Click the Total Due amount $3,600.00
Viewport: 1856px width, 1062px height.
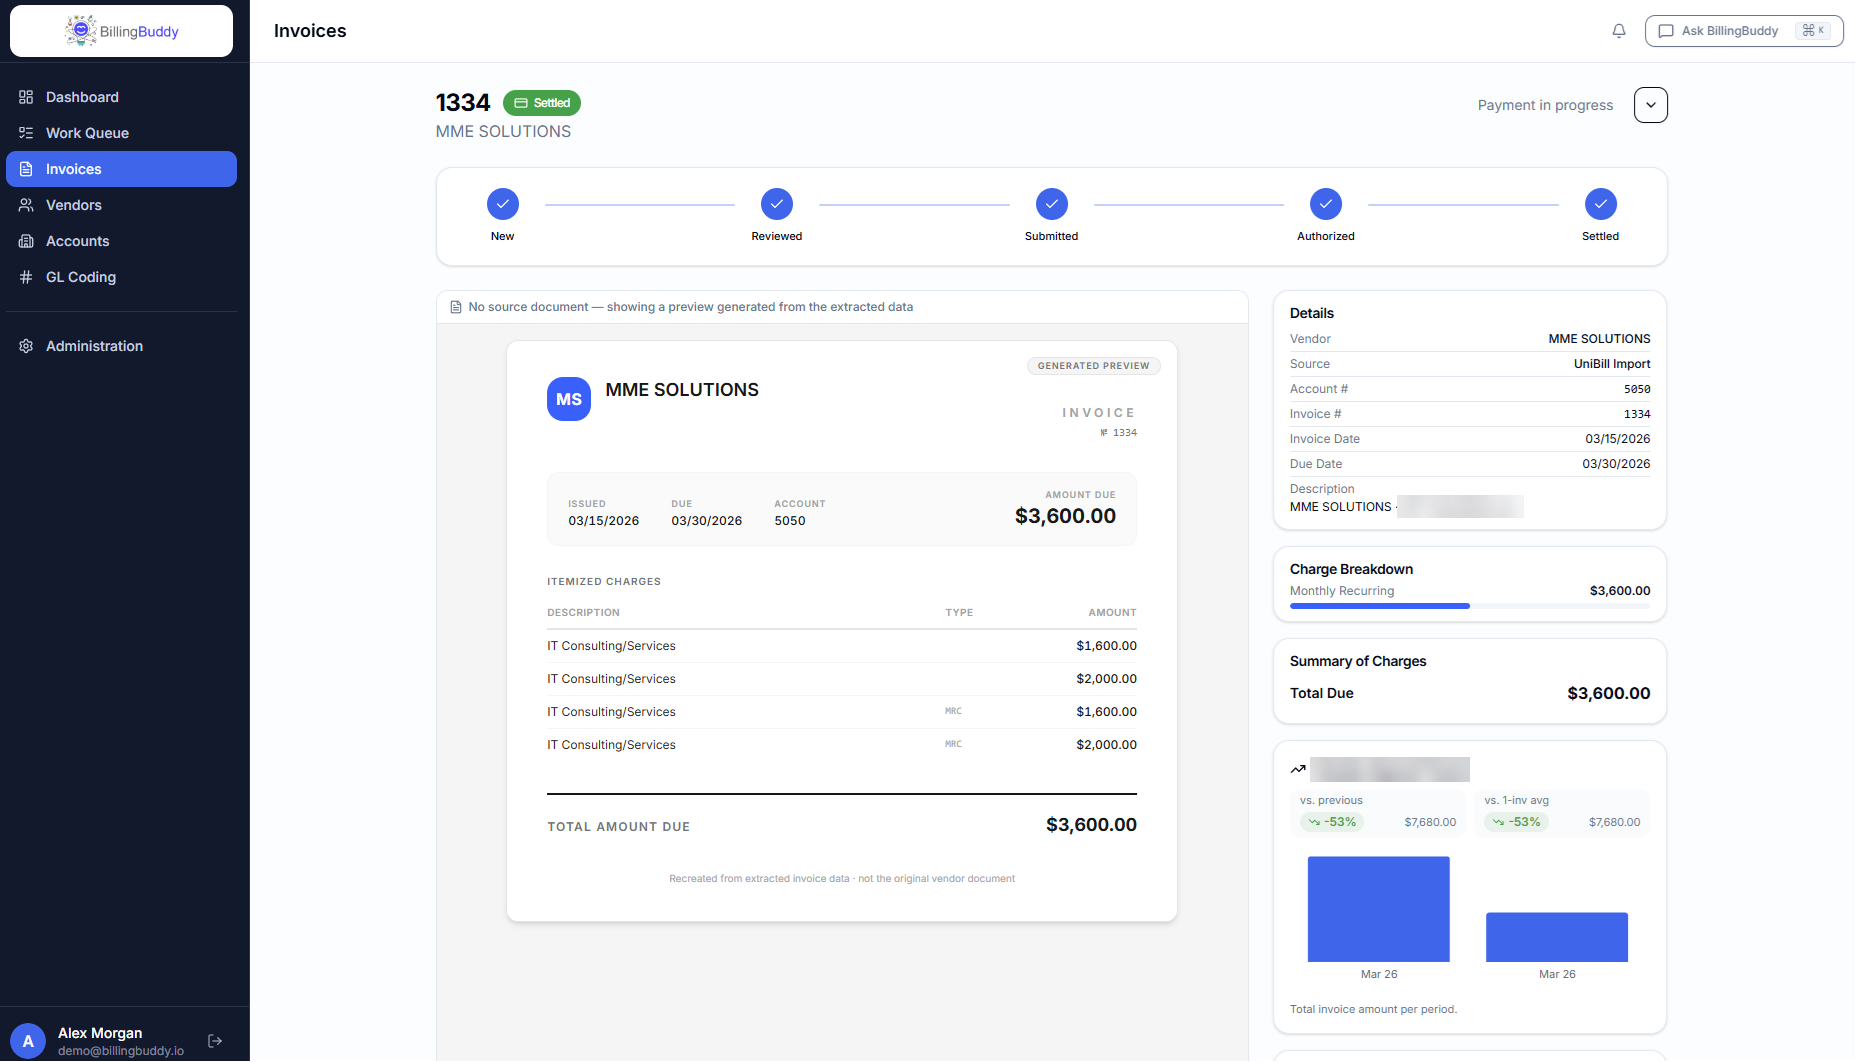[1608, 693]
